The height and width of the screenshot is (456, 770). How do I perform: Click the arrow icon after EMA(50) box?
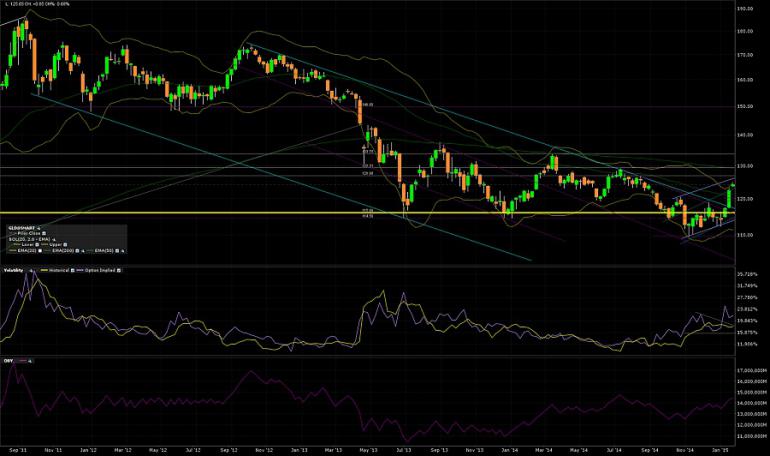(x=123, y=251)
